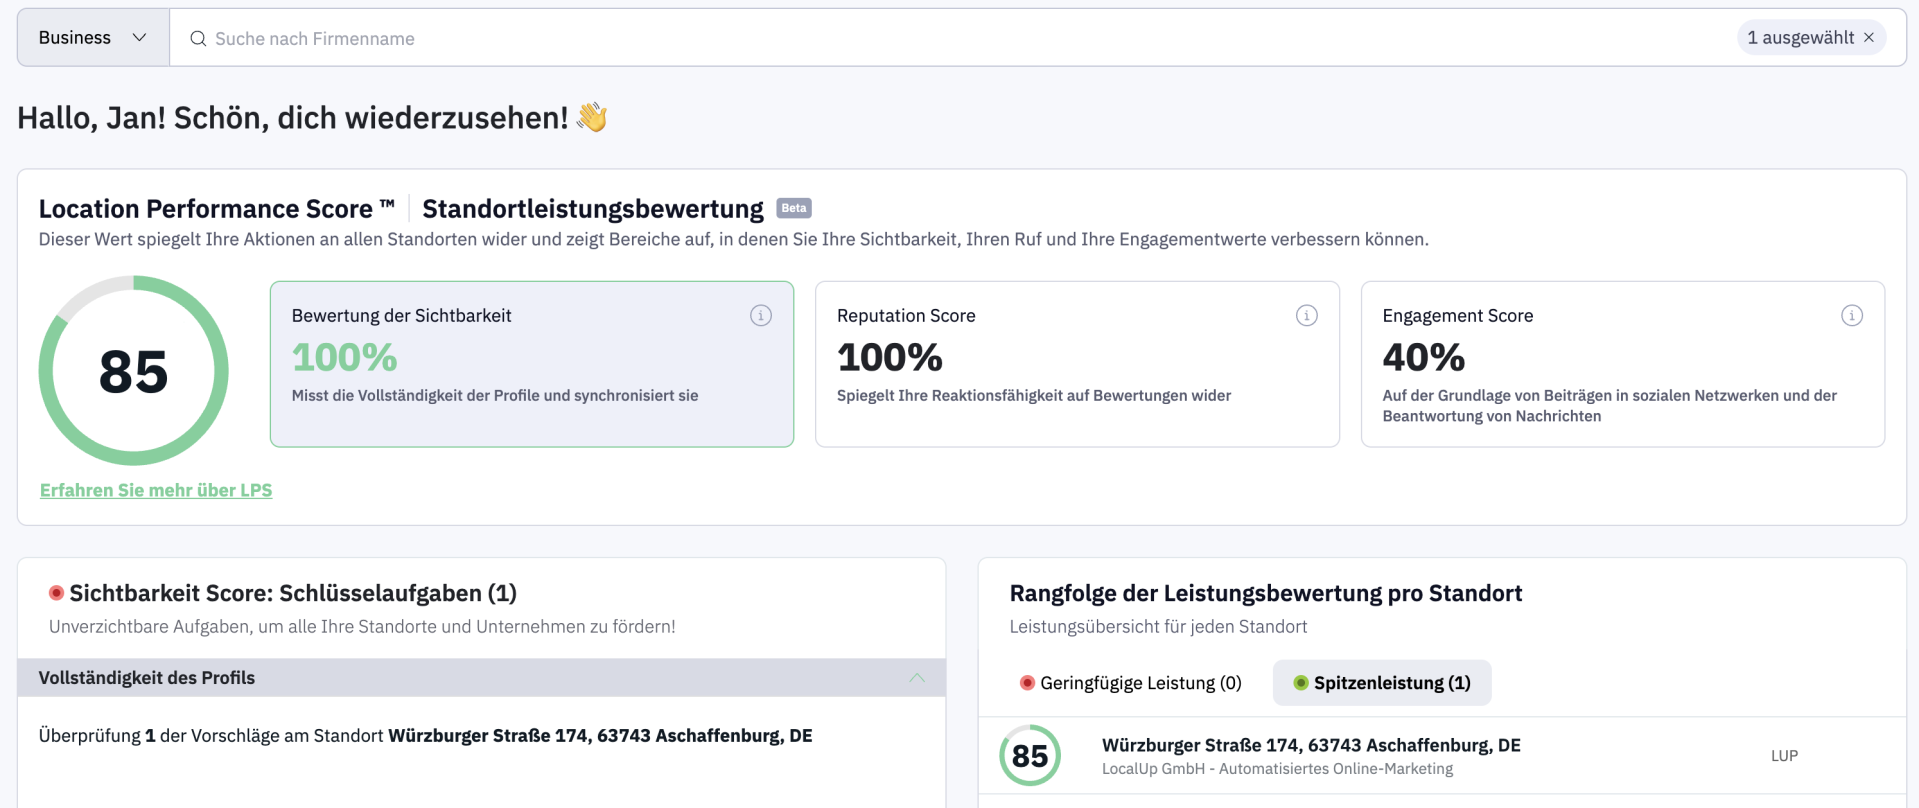The width and height of the screenshot is (1919, 808).
Task: Switch to Geringfügige Leistung (0) tab
Action: click(x=1130, y=683)
